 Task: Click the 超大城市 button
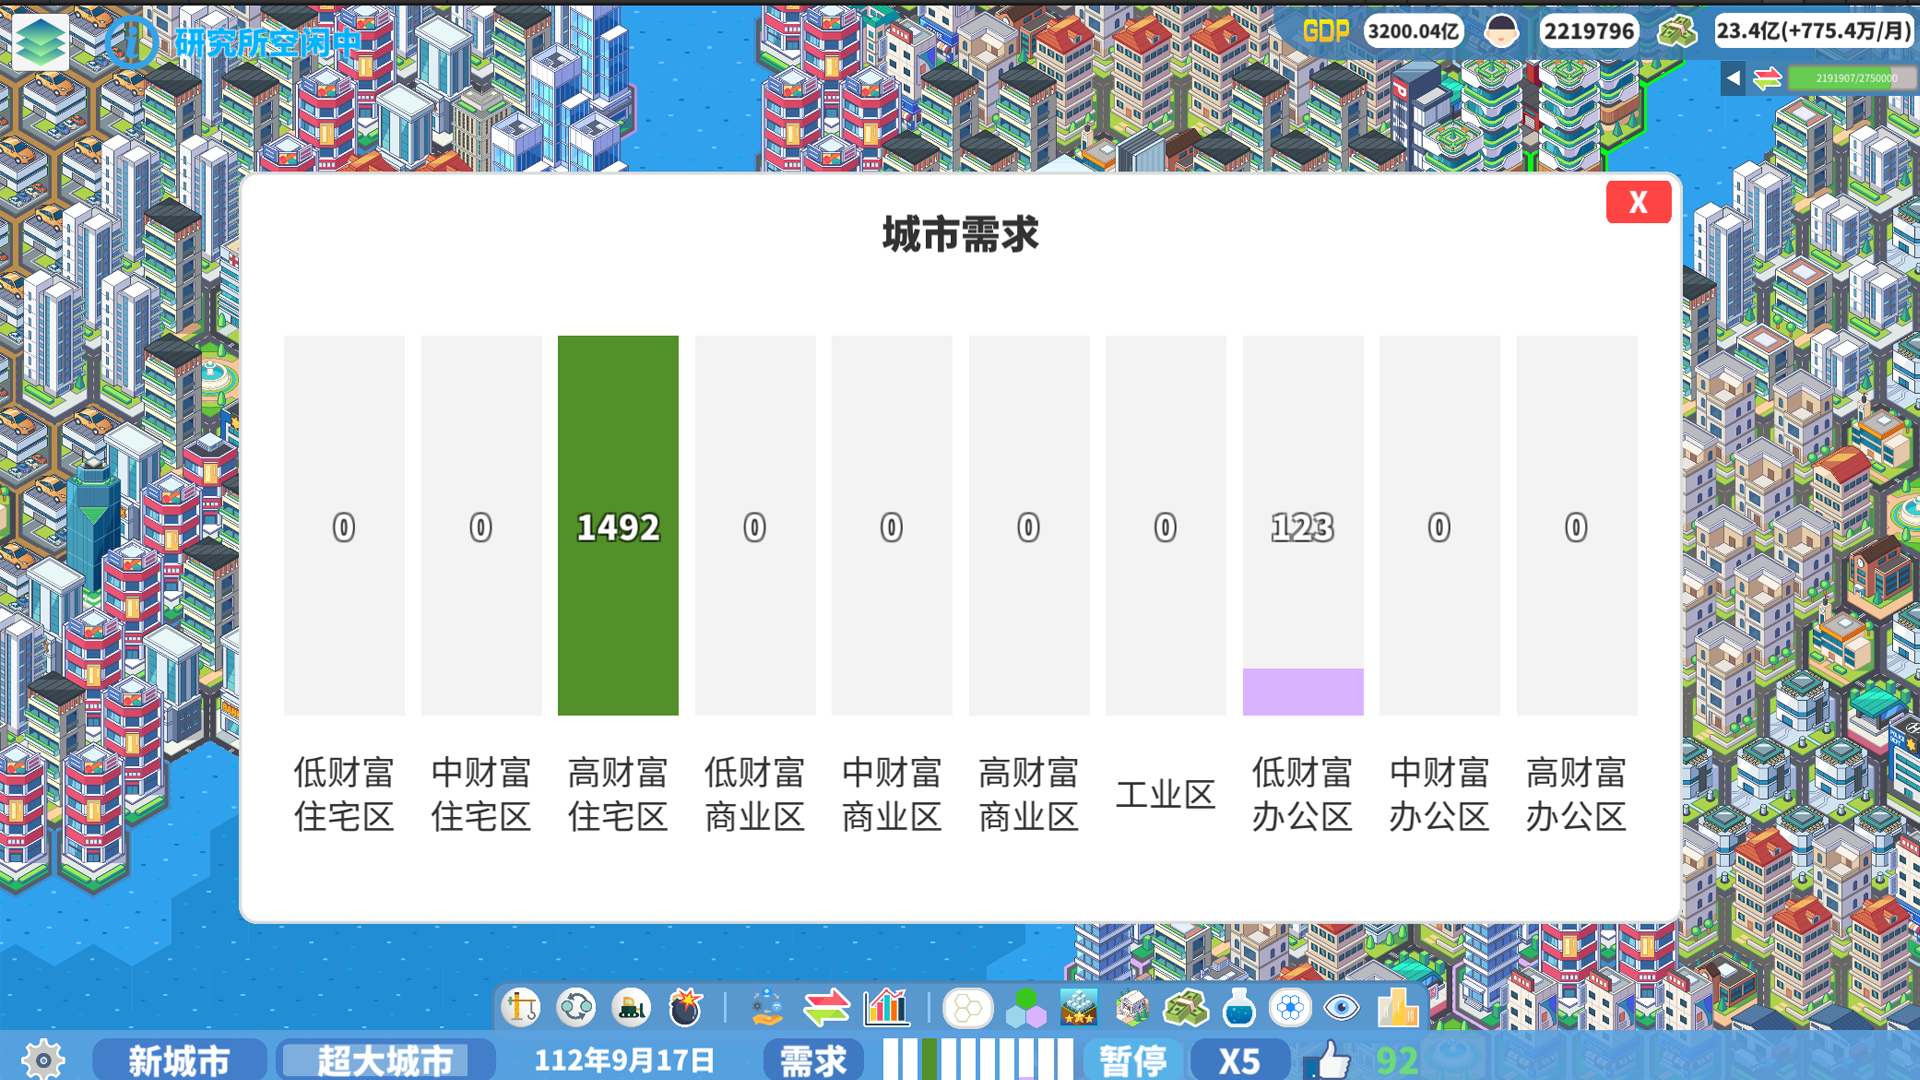pyautogui.click(x=386, y=1062)
